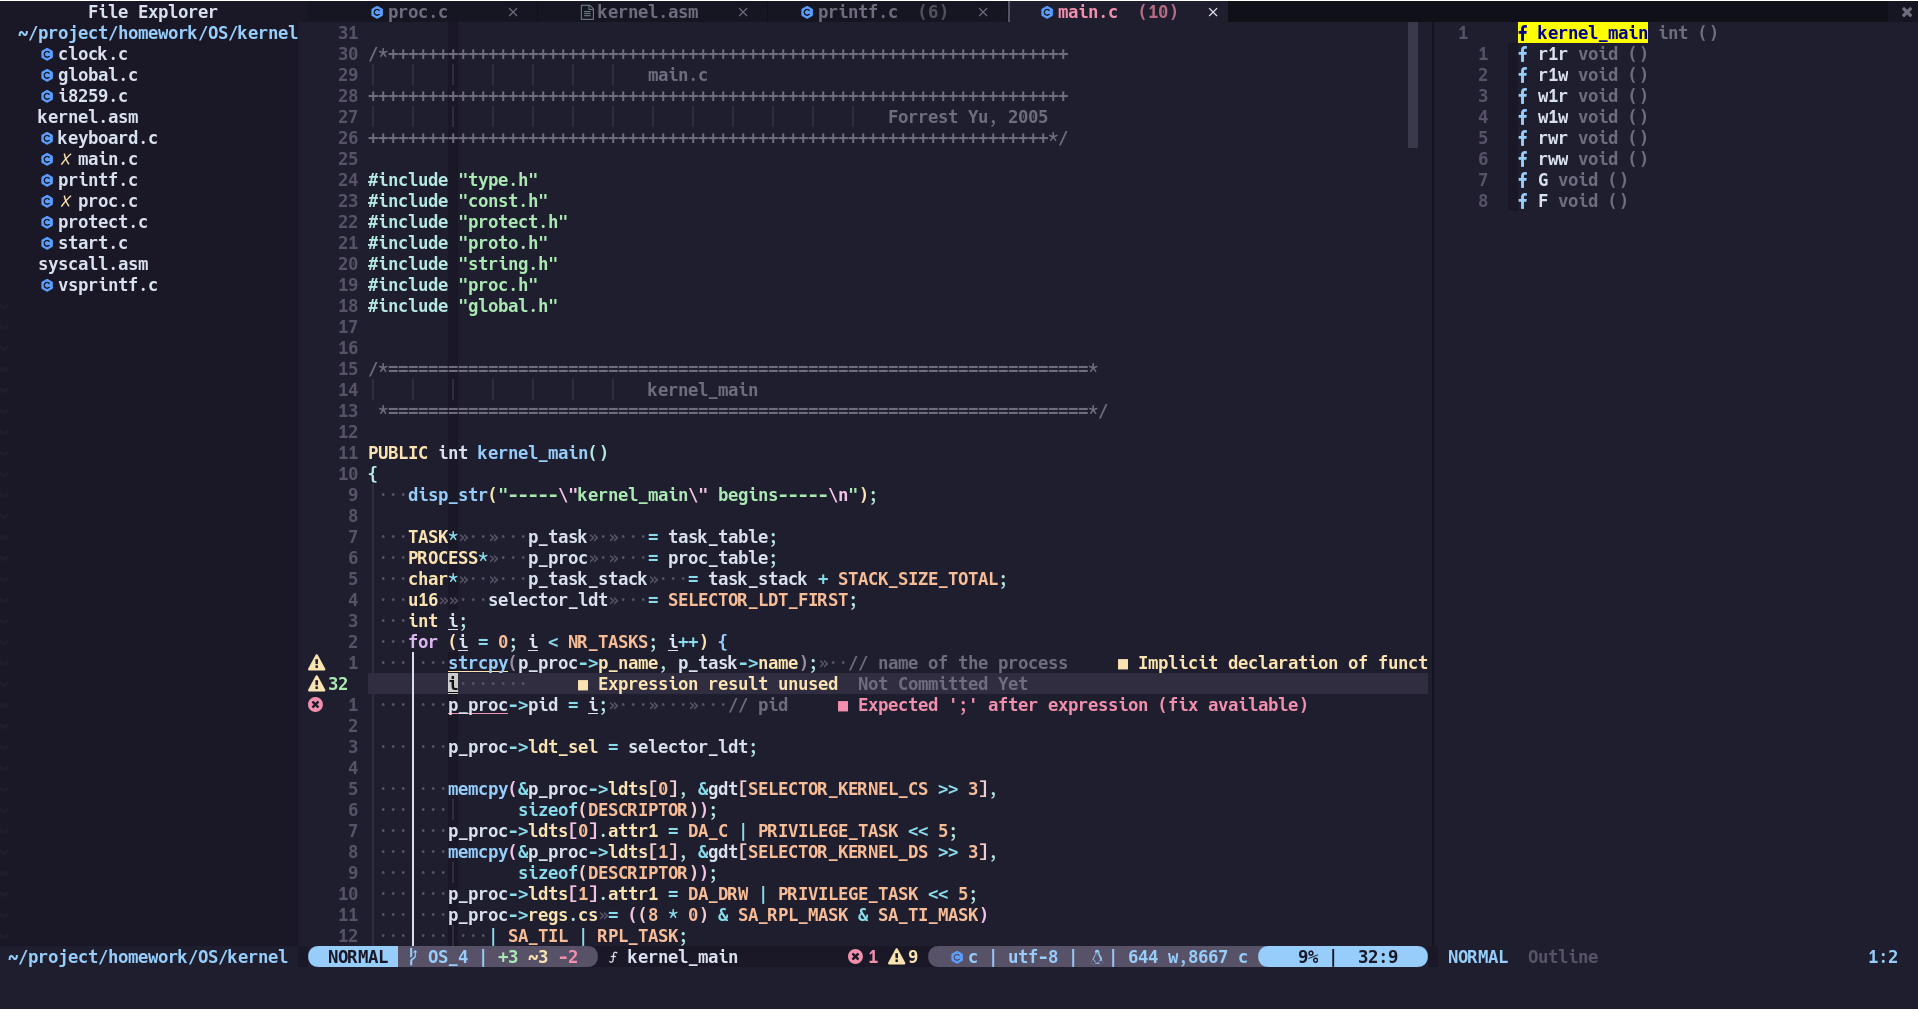Open syscall.asm in the File Explorer
1918x1016 pixels.
click(x=93, y=264)
